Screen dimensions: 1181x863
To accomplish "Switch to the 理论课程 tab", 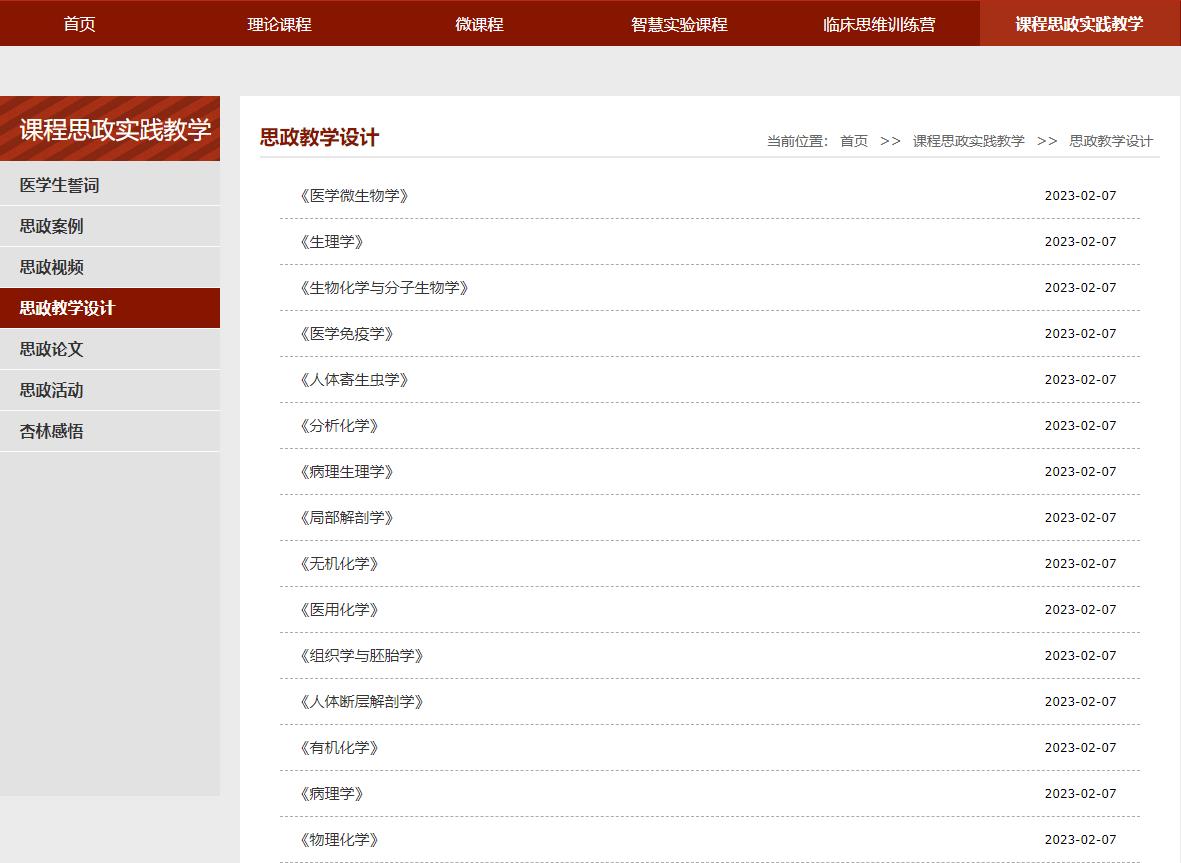I will point(280,23).
